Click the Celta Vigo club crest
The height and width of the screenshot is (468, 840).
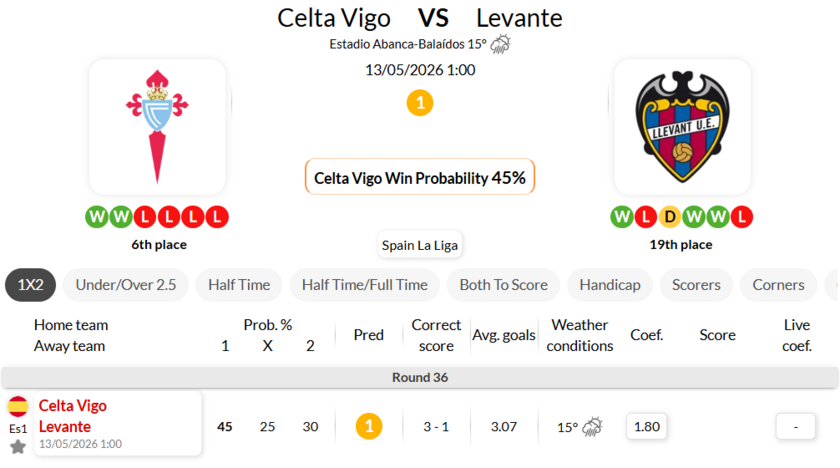pos(157,127)
